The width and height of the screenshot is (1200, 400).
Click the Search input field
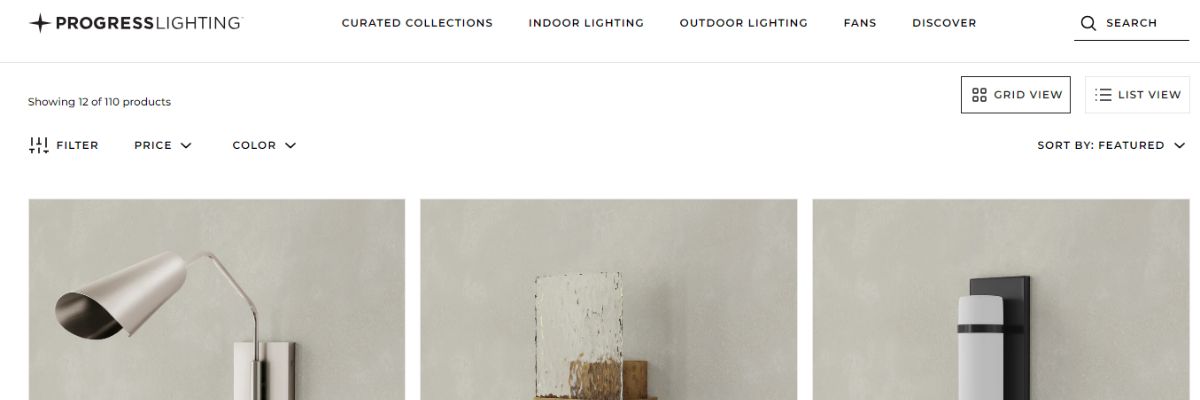(x=1132, y=23)
